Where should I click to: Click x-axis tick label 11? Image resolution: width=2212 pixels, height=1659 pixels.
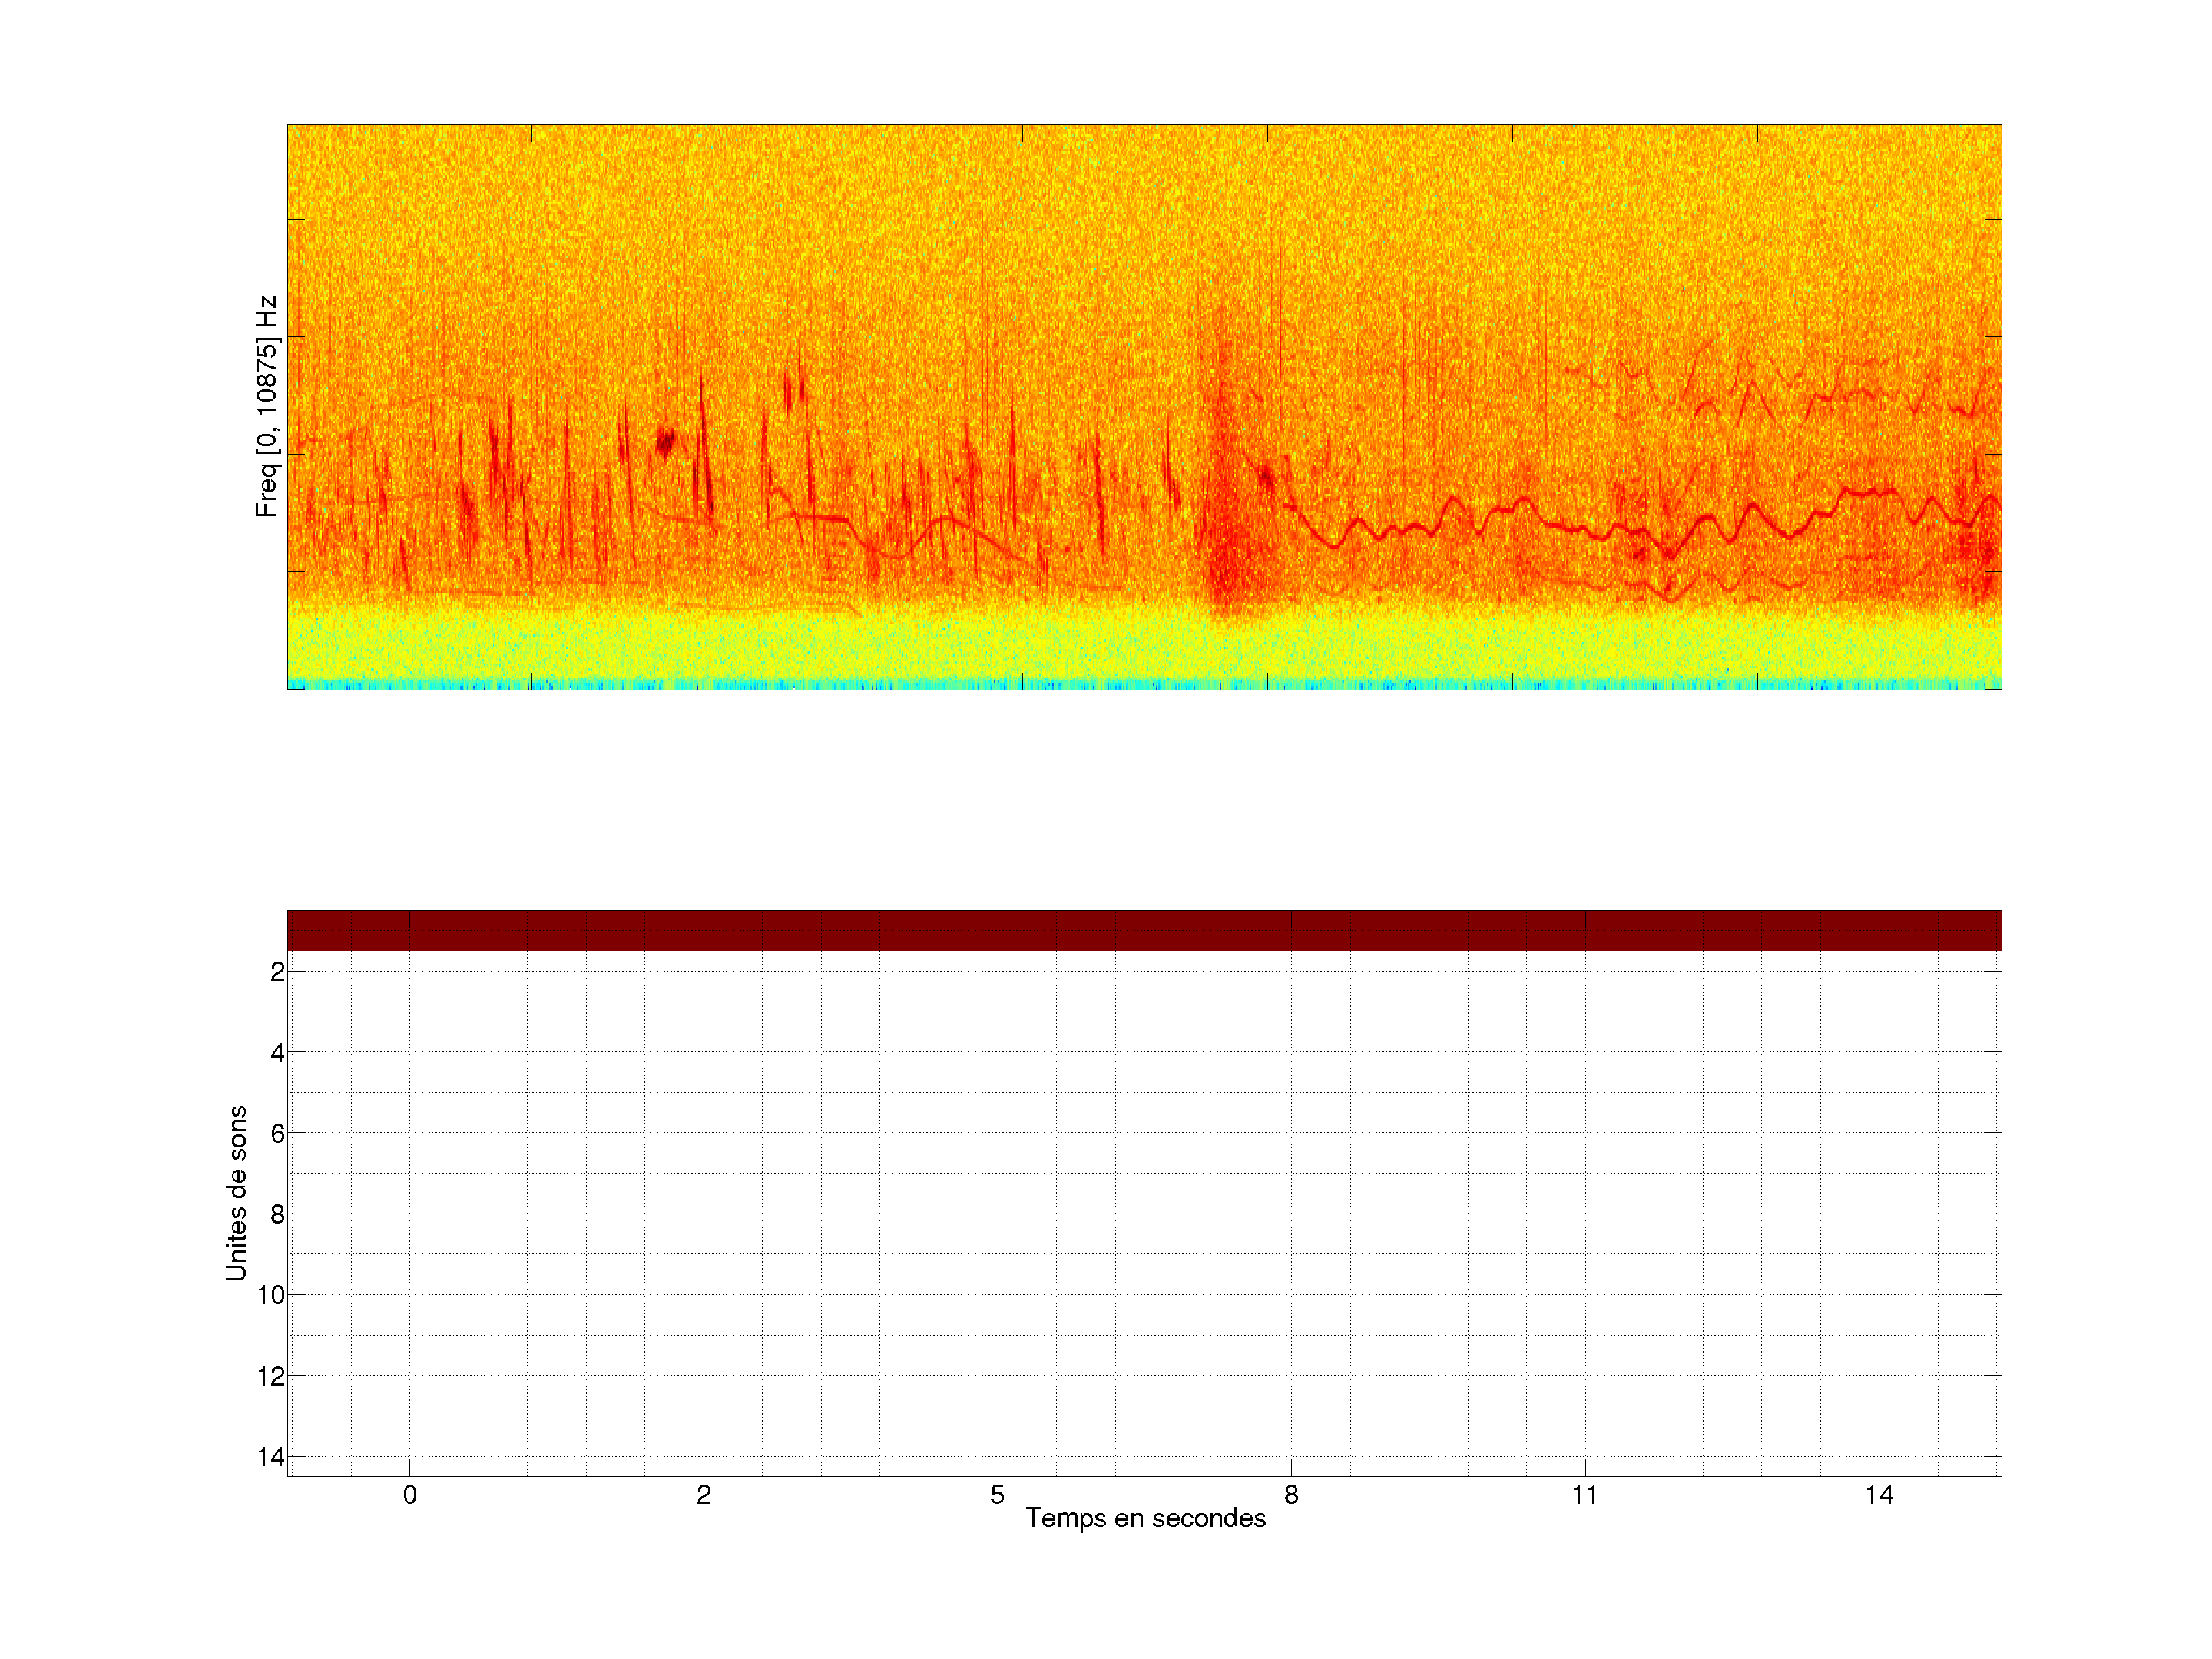(1585, 1495)
